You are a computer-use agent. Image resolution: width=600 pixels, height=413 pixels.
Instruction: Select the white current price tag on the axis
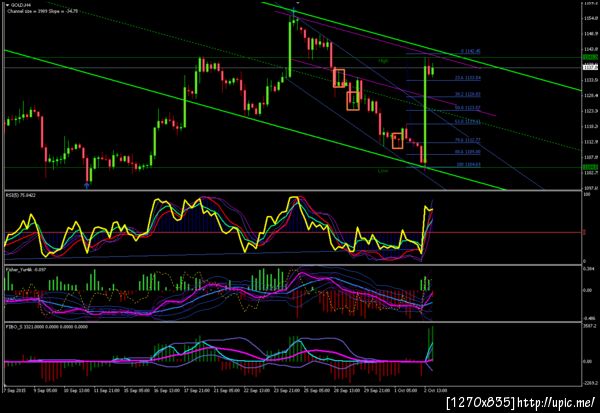coord(590,68)
